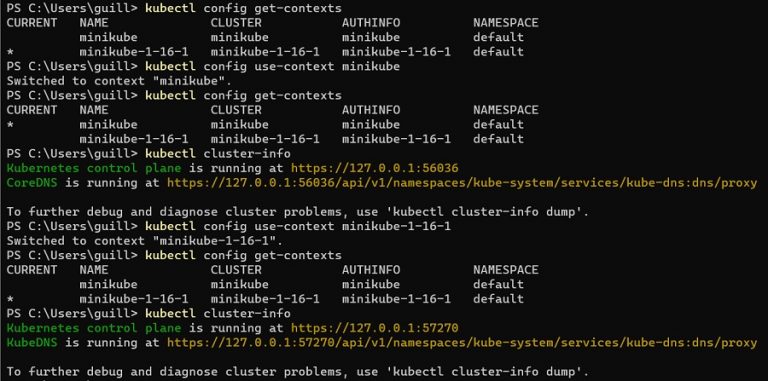768x381 pixels.
Task: Click the 'kubectl config use-context minikube-1-16-1' command
Action: tap(298, 227)
